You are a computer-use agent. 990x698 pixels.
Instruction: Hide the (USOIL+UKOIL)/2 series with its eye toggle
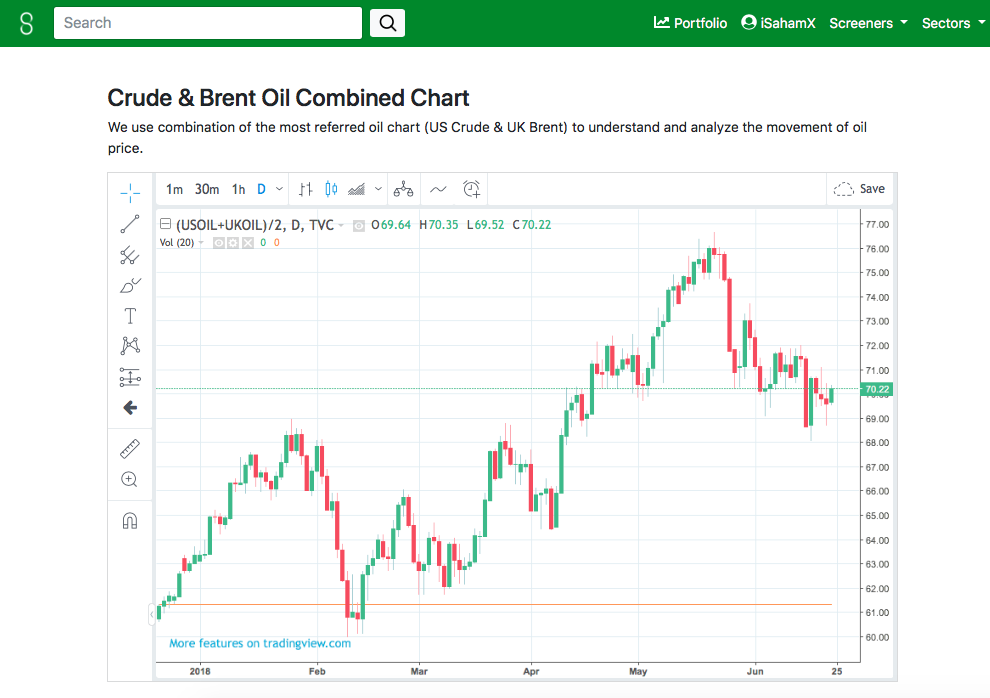[x=358, y=225]
